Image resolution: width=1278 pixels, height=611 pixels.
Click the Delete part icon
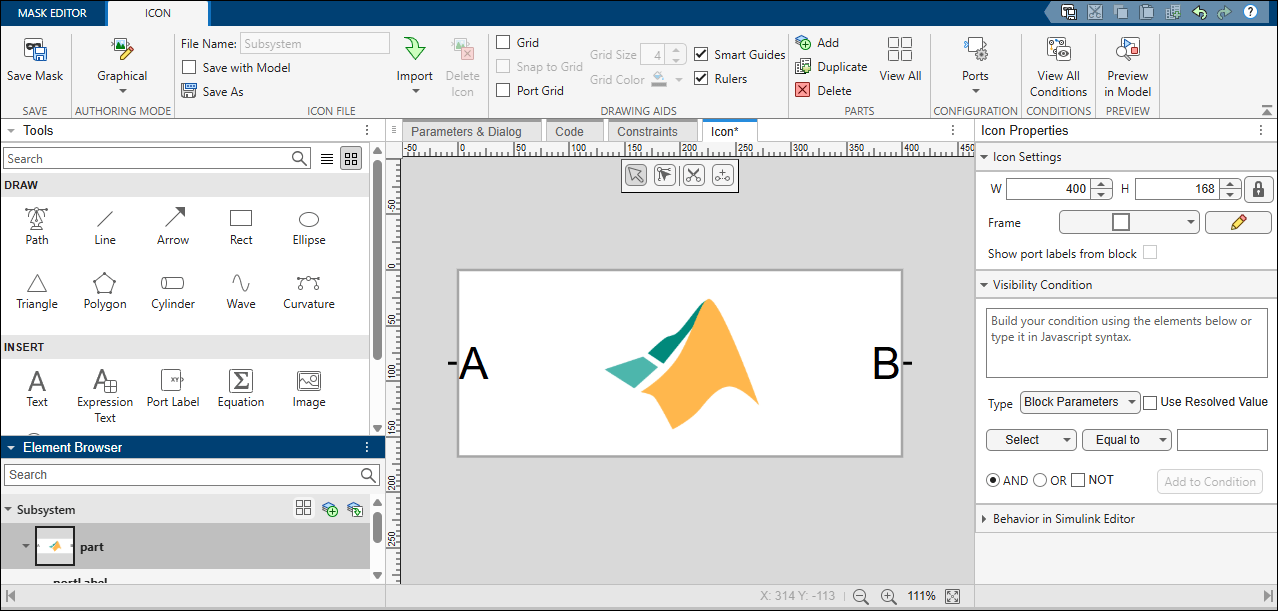pos(803,90)
